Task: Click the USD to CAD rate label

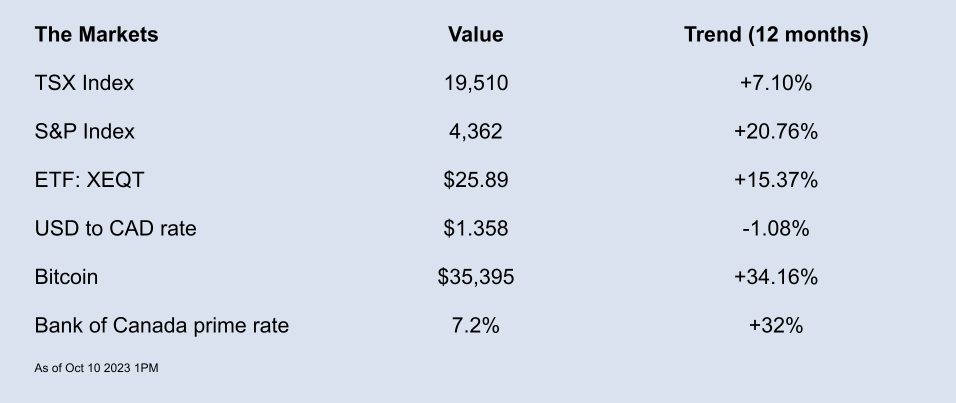Action: coord(115,229)
